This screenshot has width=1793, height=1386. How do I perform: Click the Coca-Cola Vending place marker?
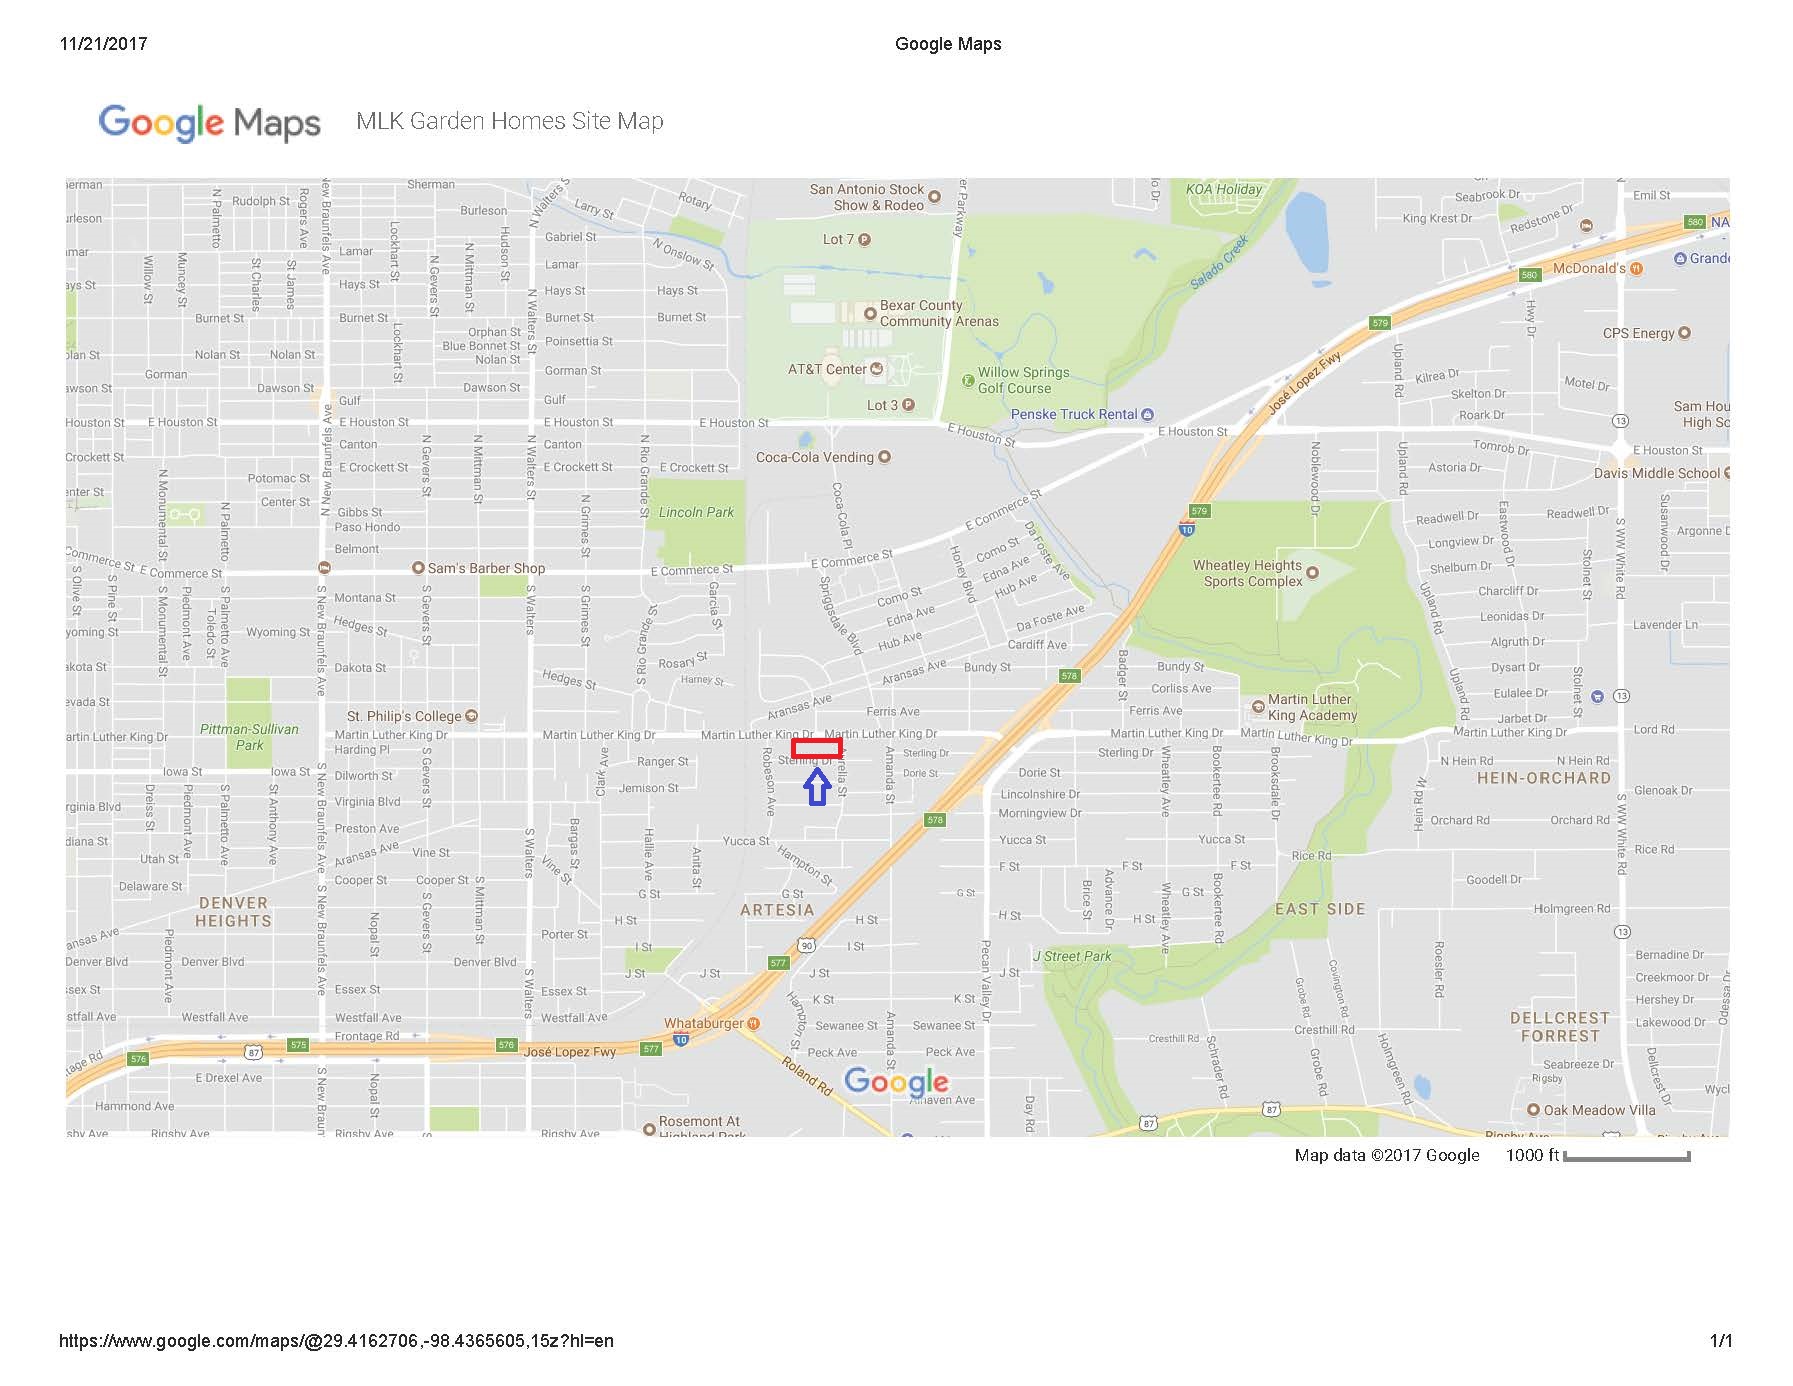(884, 457)
